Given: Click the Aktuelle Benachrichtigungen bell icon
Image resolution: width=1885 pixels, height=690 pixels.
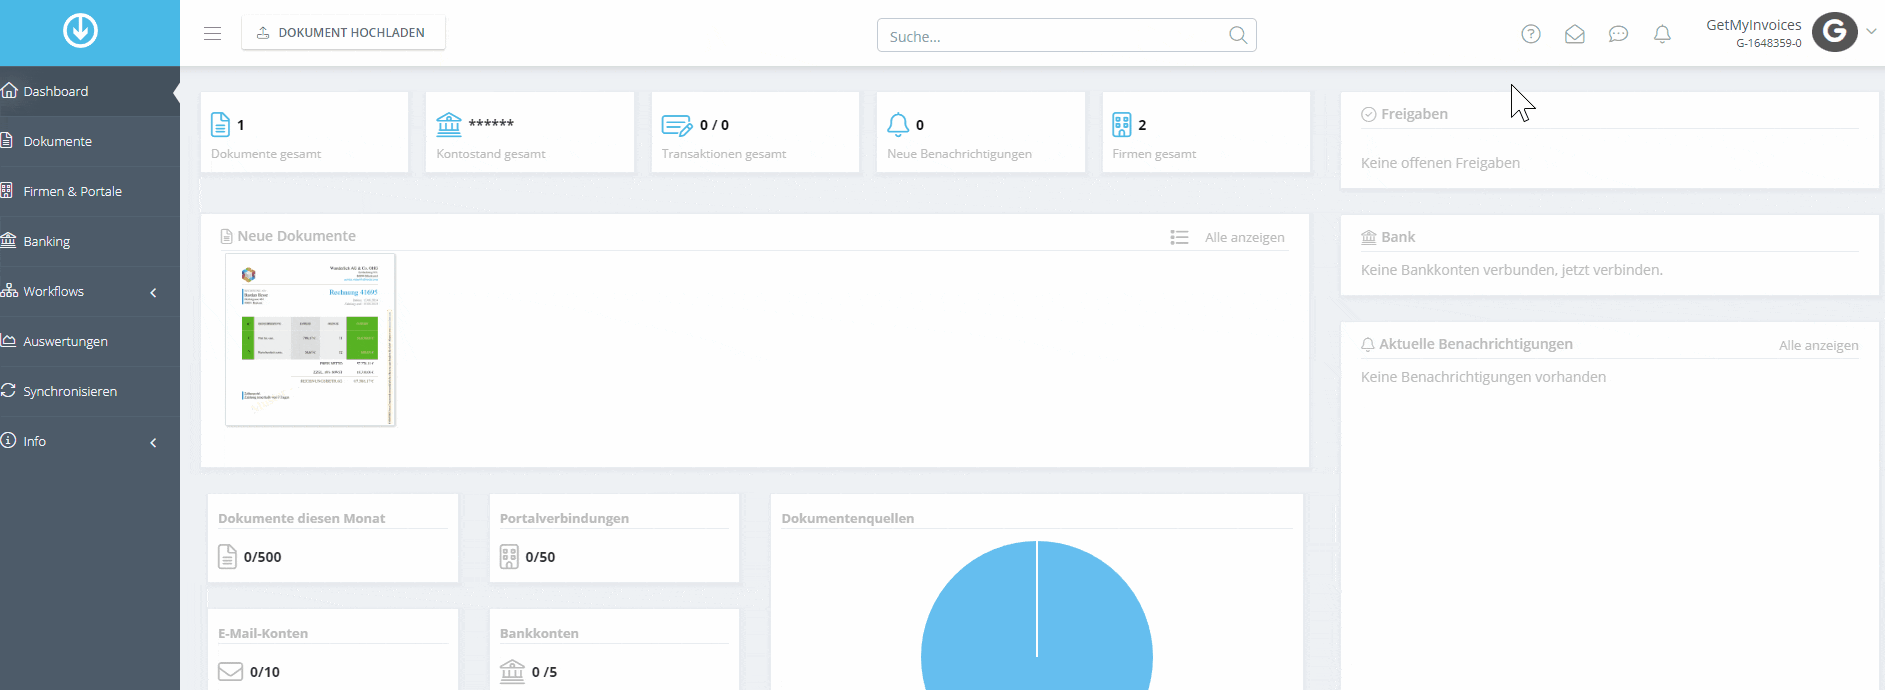Looking at the screenshot, I should [1368, 344].
